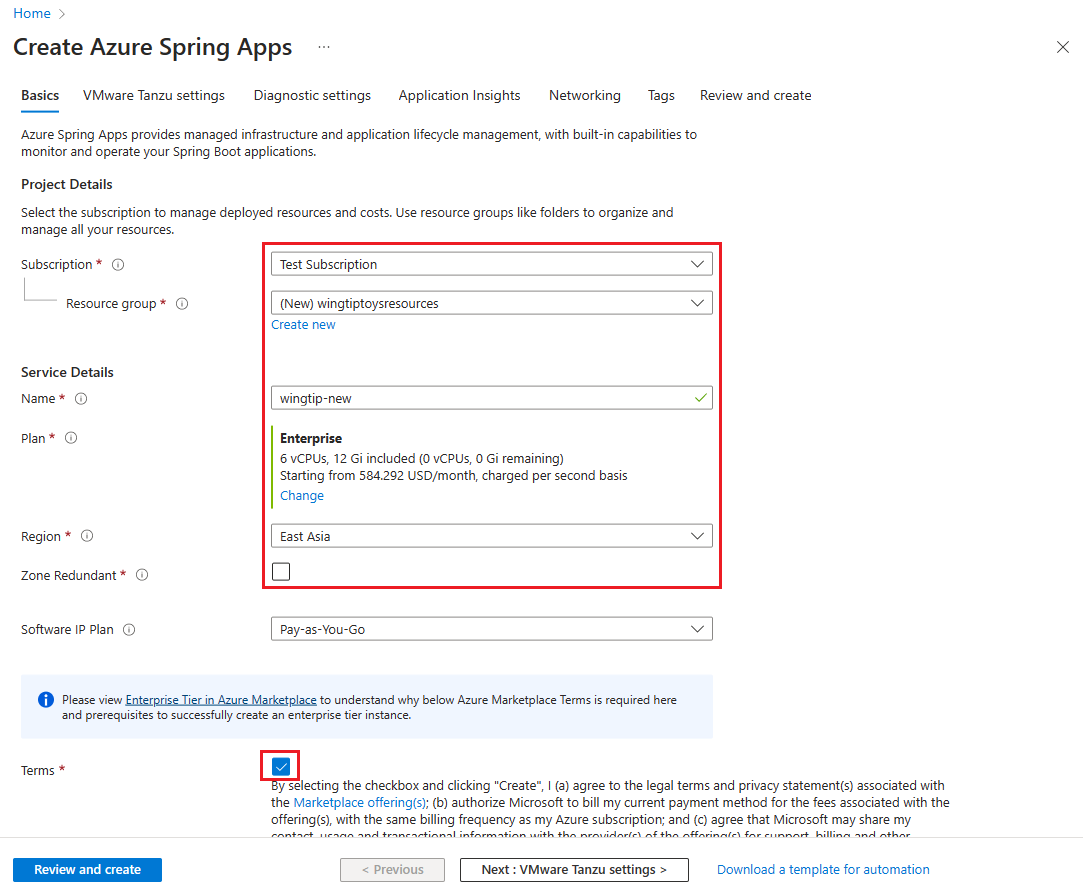The image size is (1083, 888).
Task: Open the Resource group dropdown
Action: click(x=492, y=303)
